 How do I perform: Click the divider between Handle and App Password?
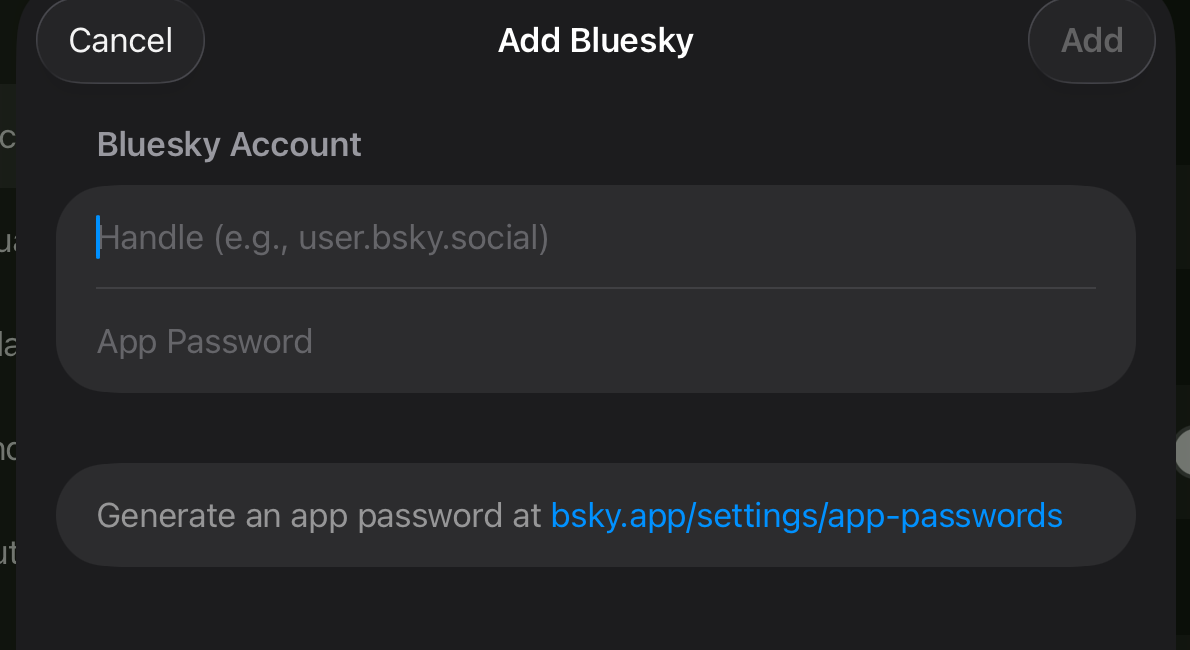click(x=595, y=289)
